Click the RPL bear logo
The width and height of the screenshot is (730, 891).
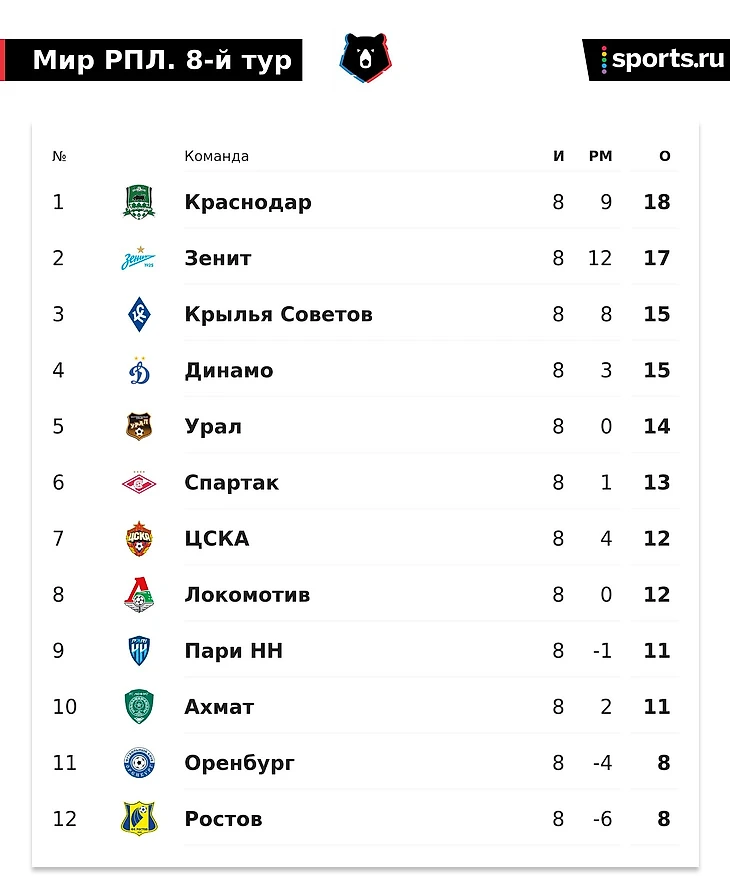(365, 58)
